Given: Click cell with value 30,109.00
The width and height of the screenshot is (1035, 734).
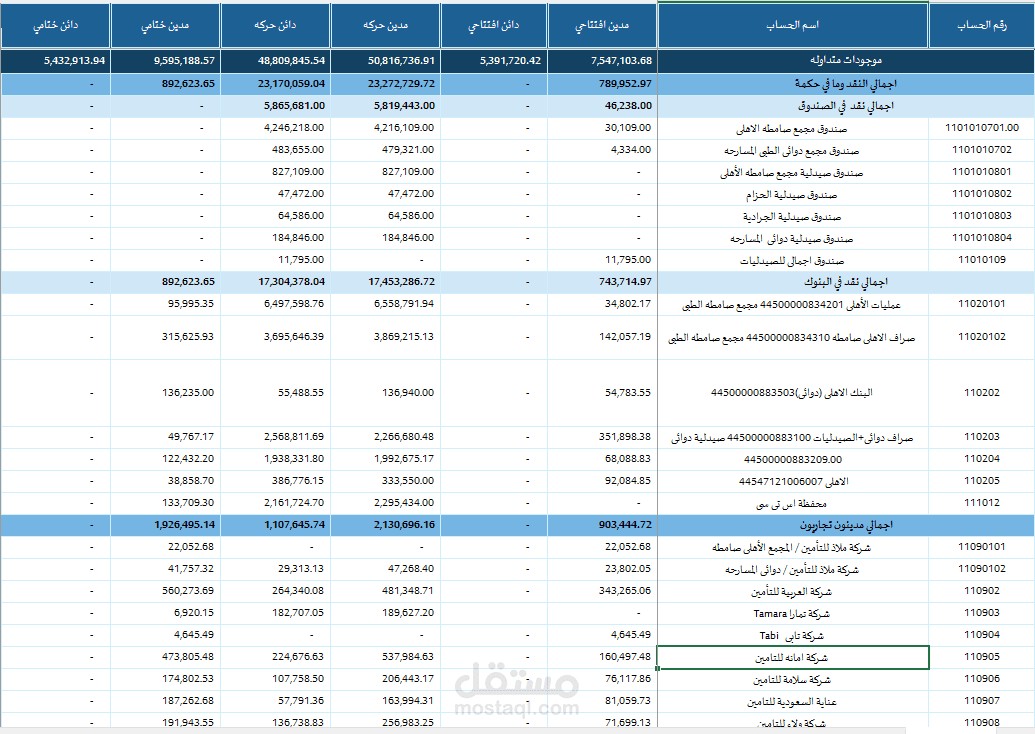Looking at the screenshot, I should (628, 127).
